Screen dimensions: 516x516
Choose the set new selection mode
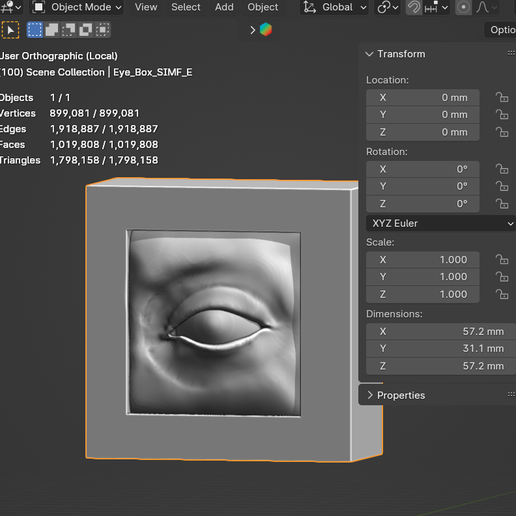pyautogui.click(x=35, y=30)
